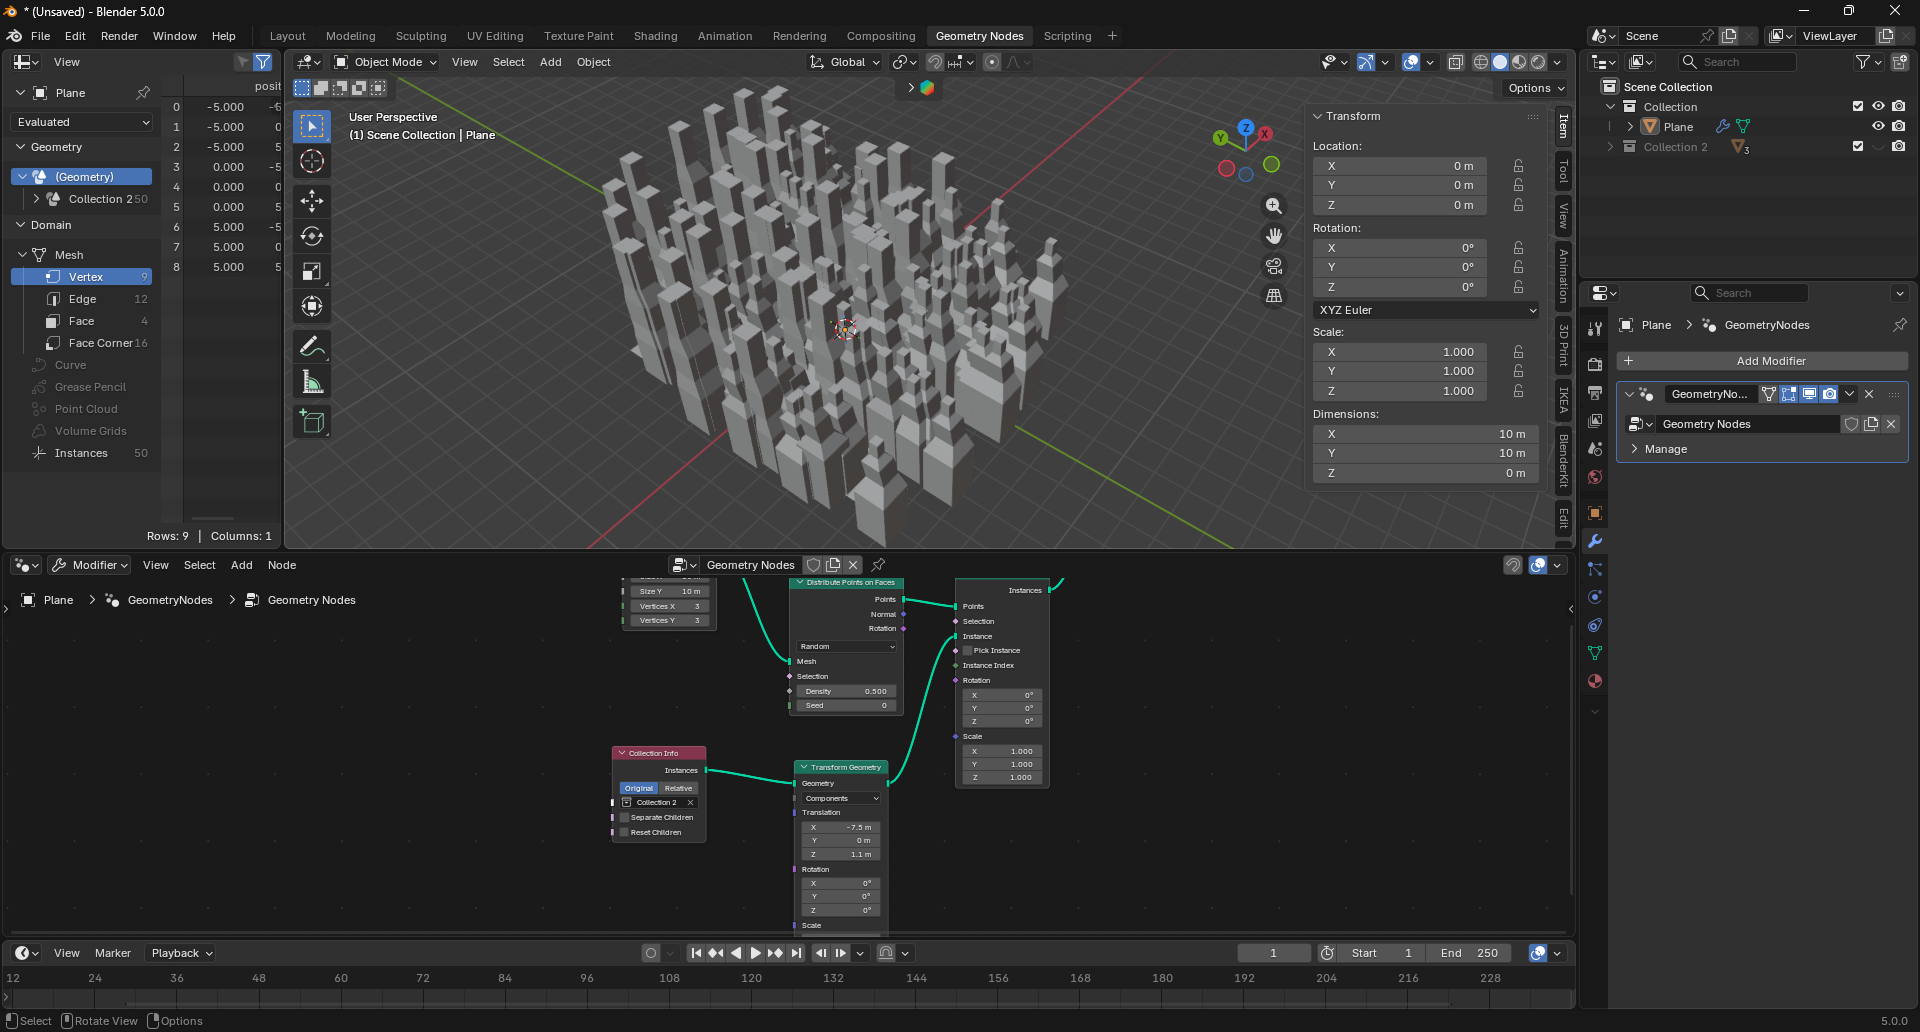Click the 3D cursor tool
Screen dimensions: 1920x1032
point(312,161)
